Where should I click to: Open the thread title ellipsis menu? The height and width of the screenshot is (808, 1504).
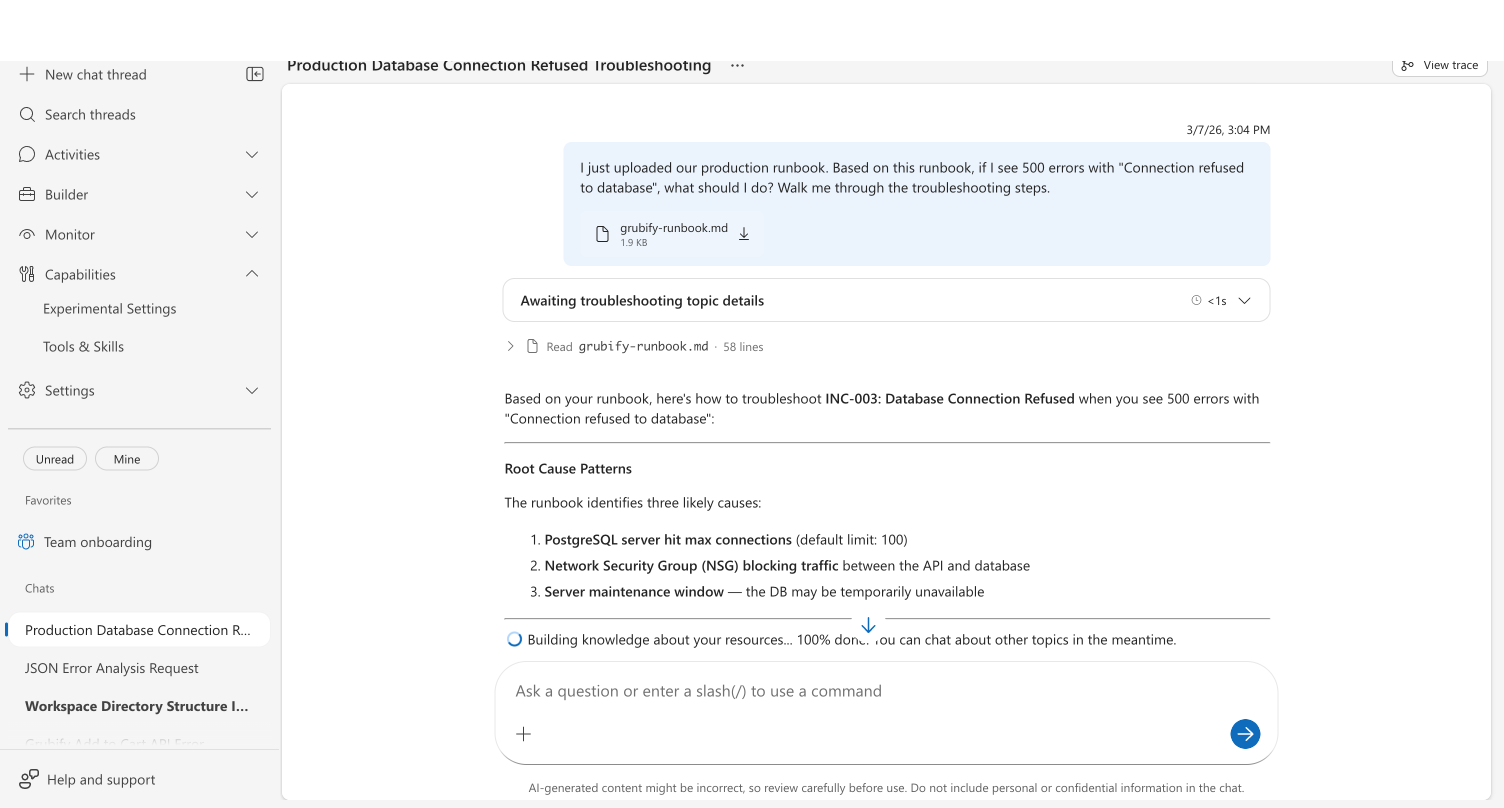(737, 65)
